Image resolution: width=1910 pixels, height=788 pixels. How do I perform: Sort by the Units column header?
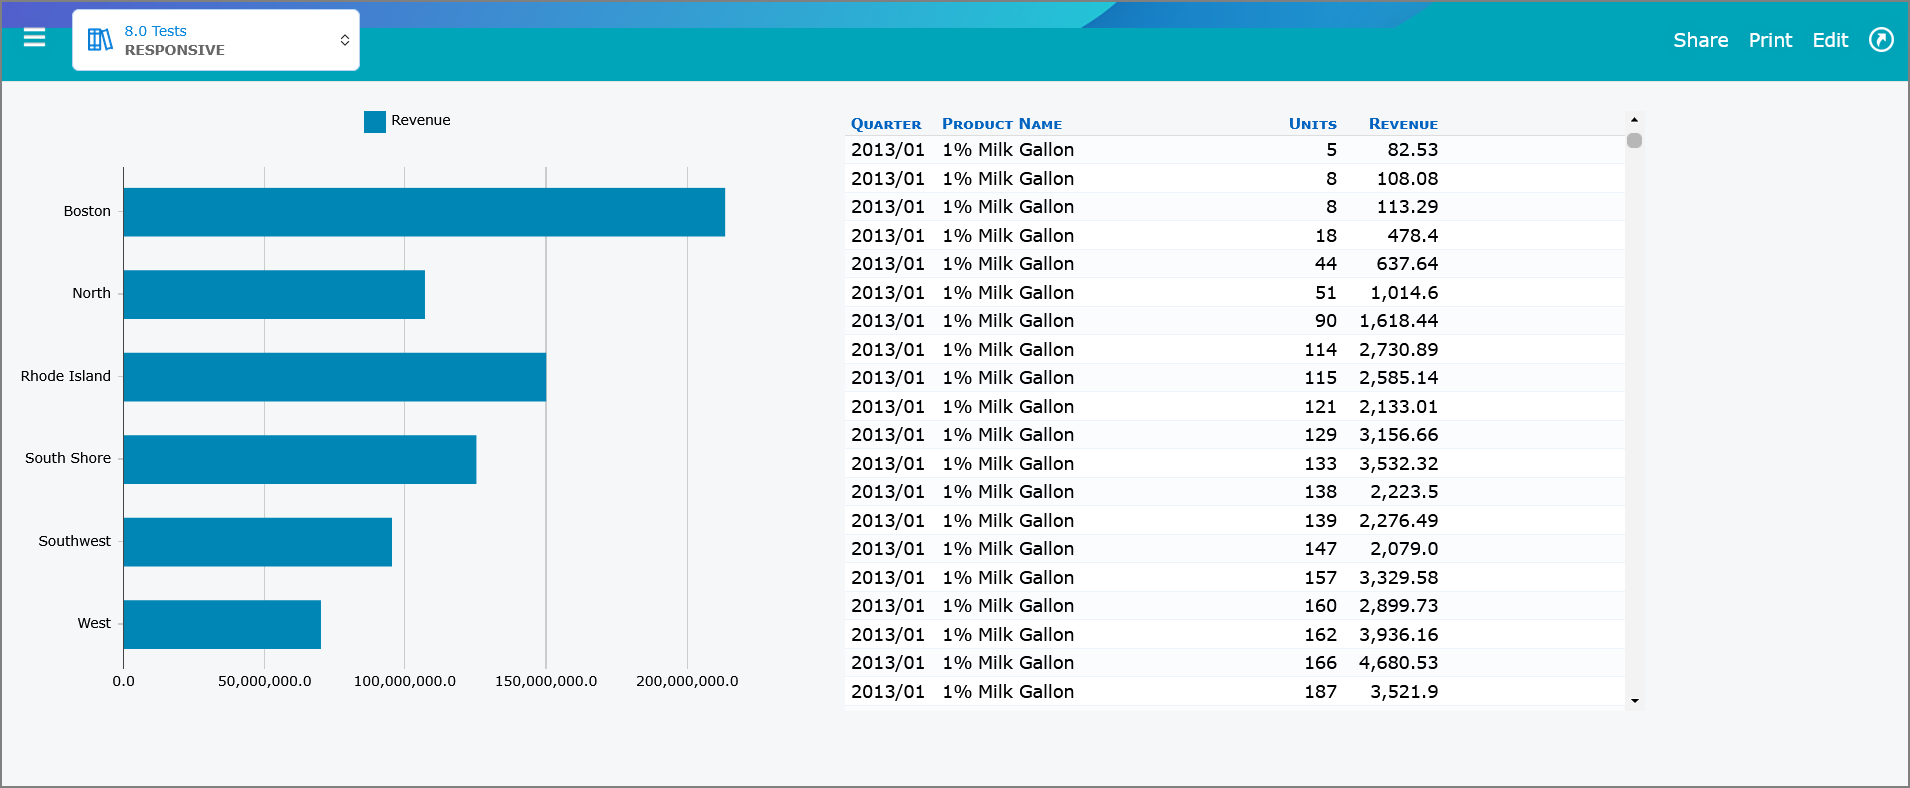pyautogui.click(x=1312, y=124)
